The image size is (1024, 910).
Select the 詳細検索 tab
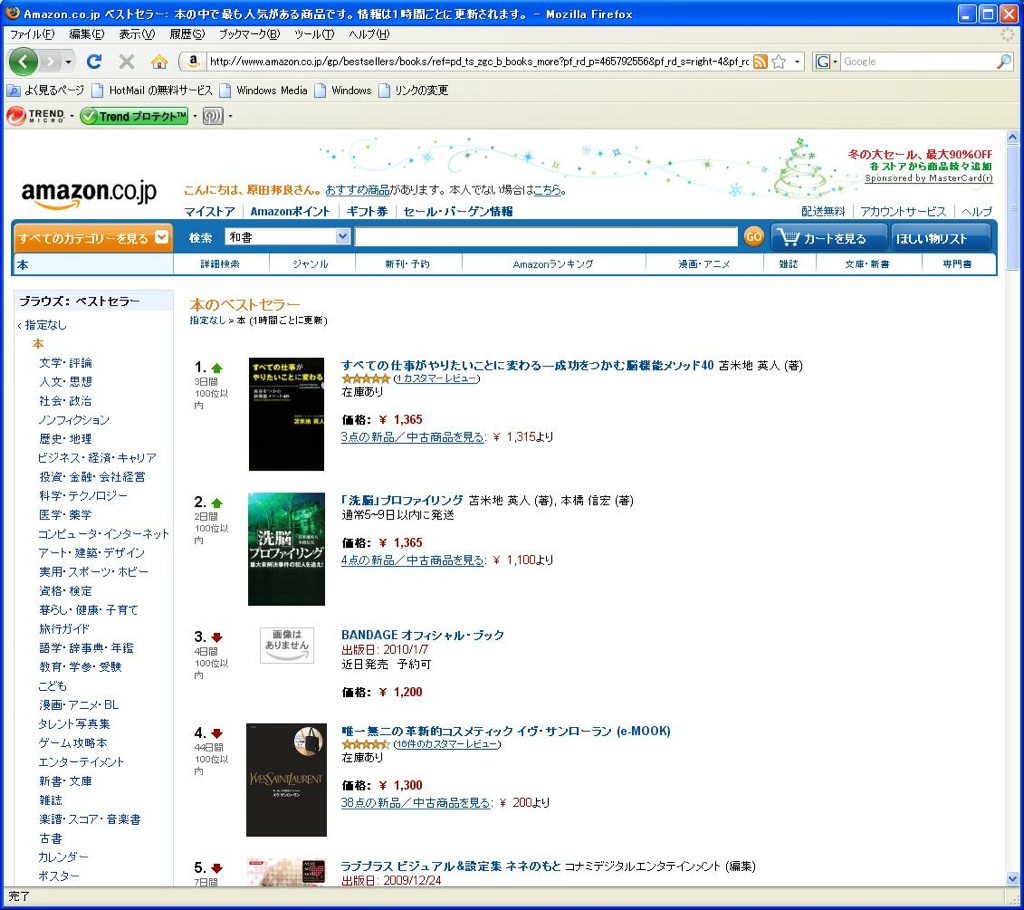(x=220, y=264)
